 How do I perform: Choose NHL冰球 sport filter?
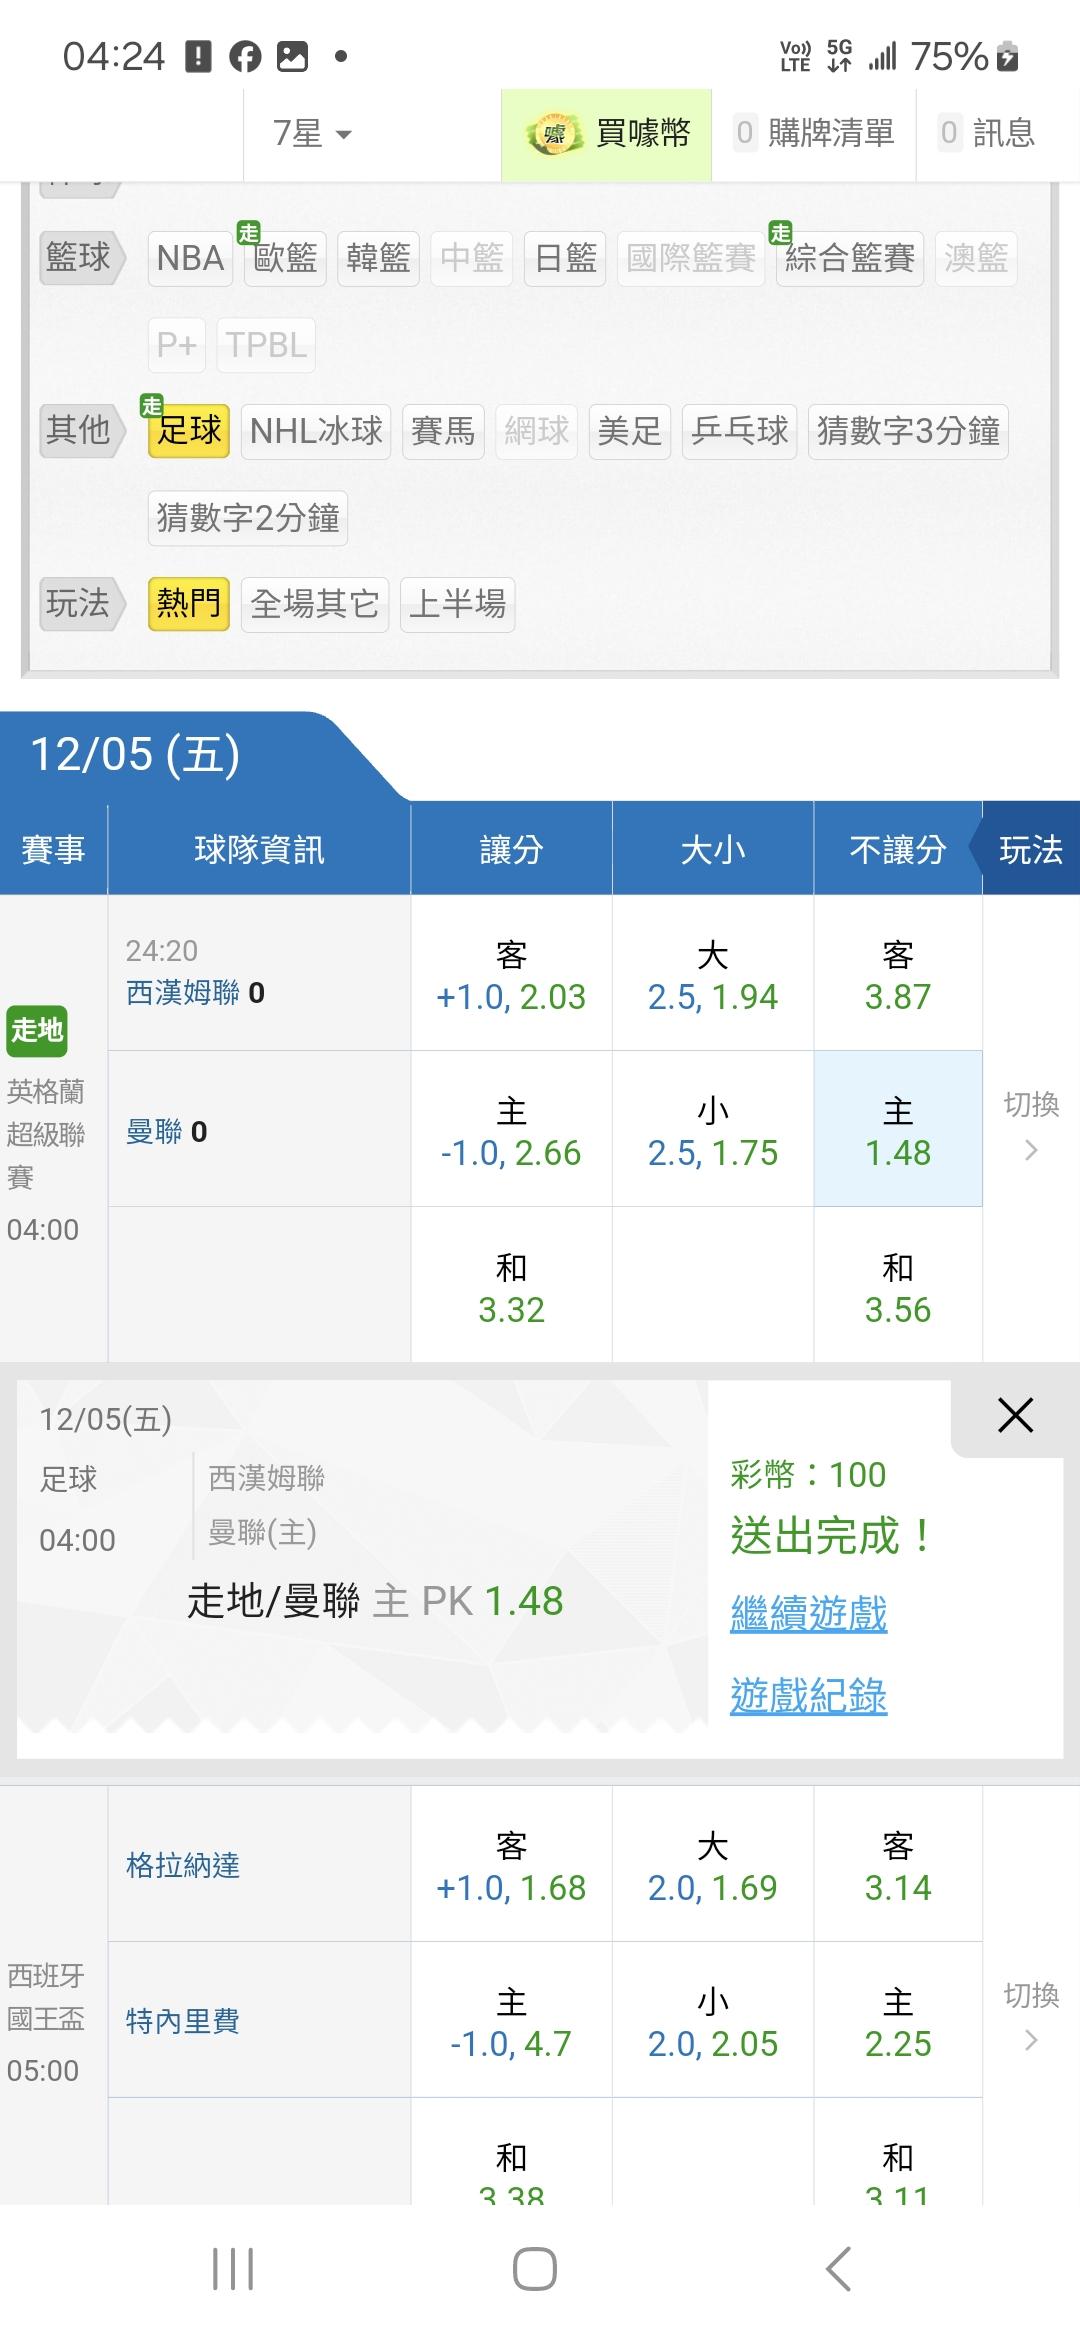pos(316,431)
